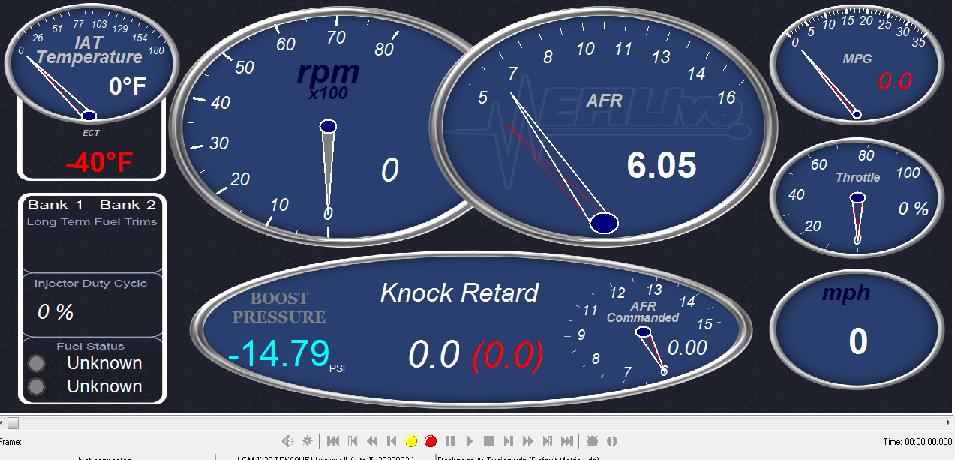Viewport: 955px width, 460px height.
Task: Click the fast forward double-arrow button
Action: tap(528, 441)
